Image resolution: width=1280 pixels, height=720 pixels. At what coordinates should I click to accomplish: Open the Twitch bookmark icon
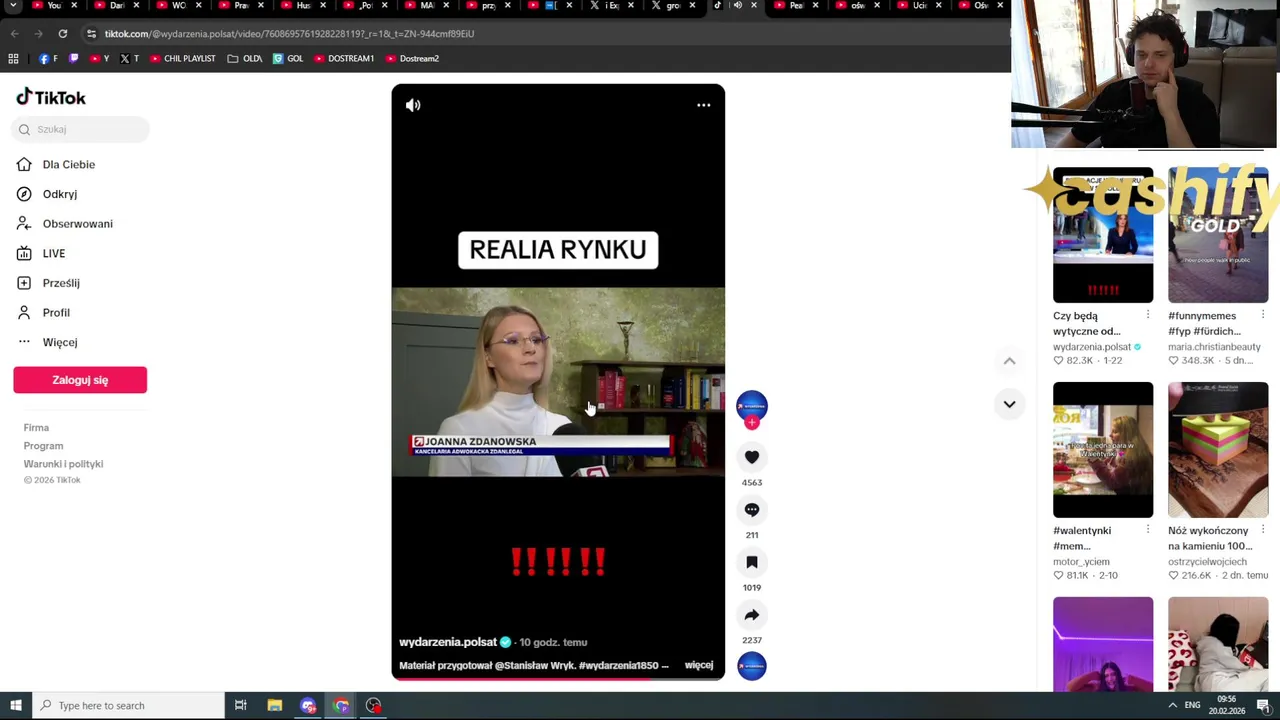(73, 58)
